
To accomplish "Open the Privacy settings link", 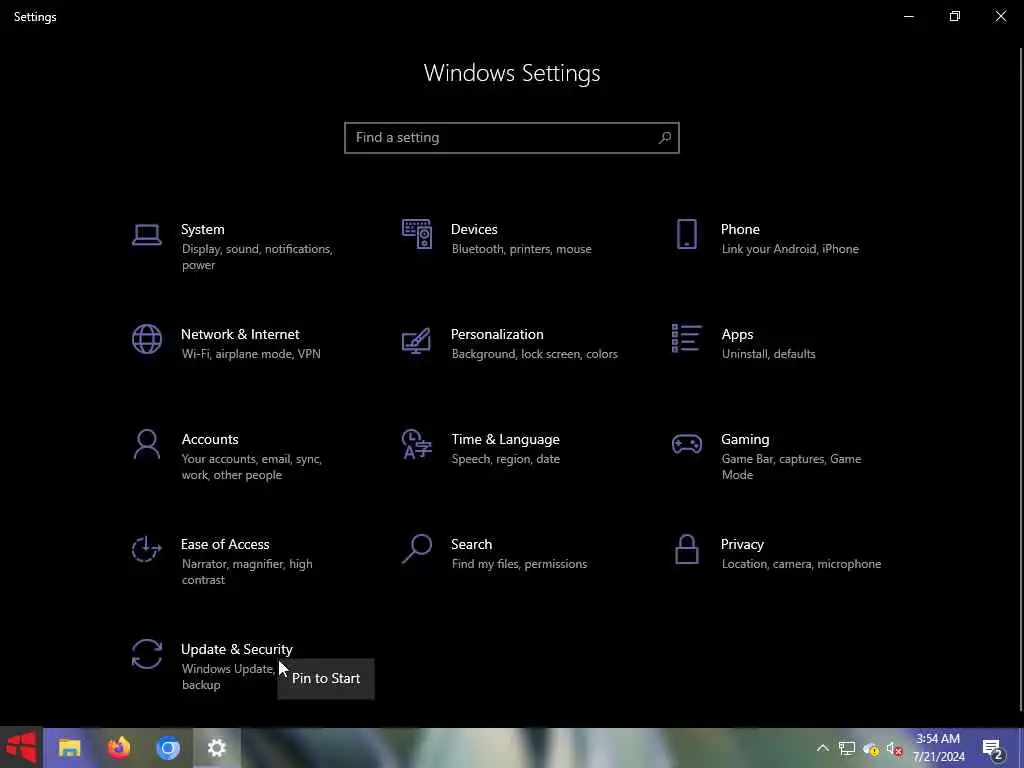I will [x=742, y=545].
